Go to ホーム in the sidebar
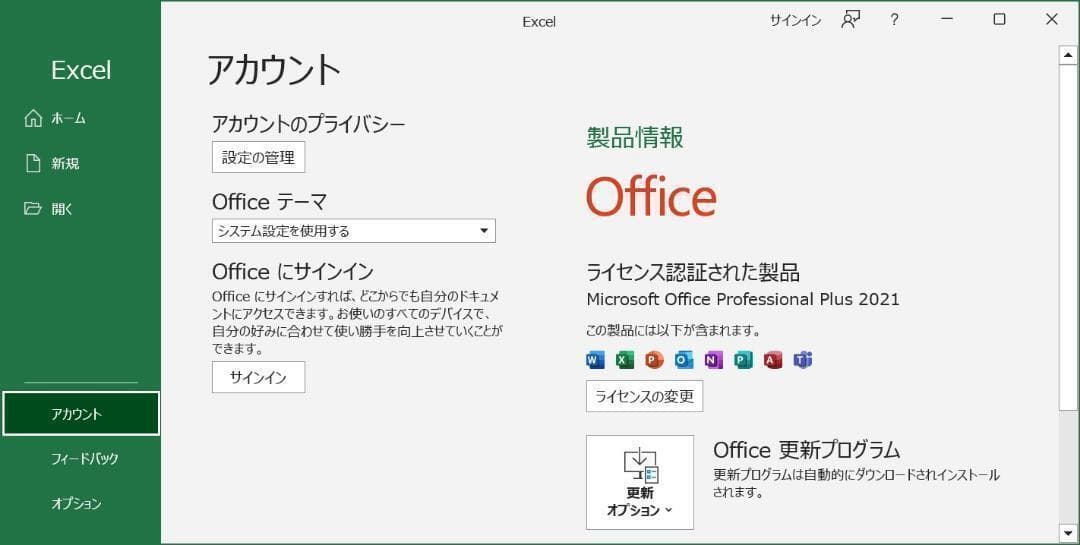The height and width of the screenshot is (545, 1080). 68,118
